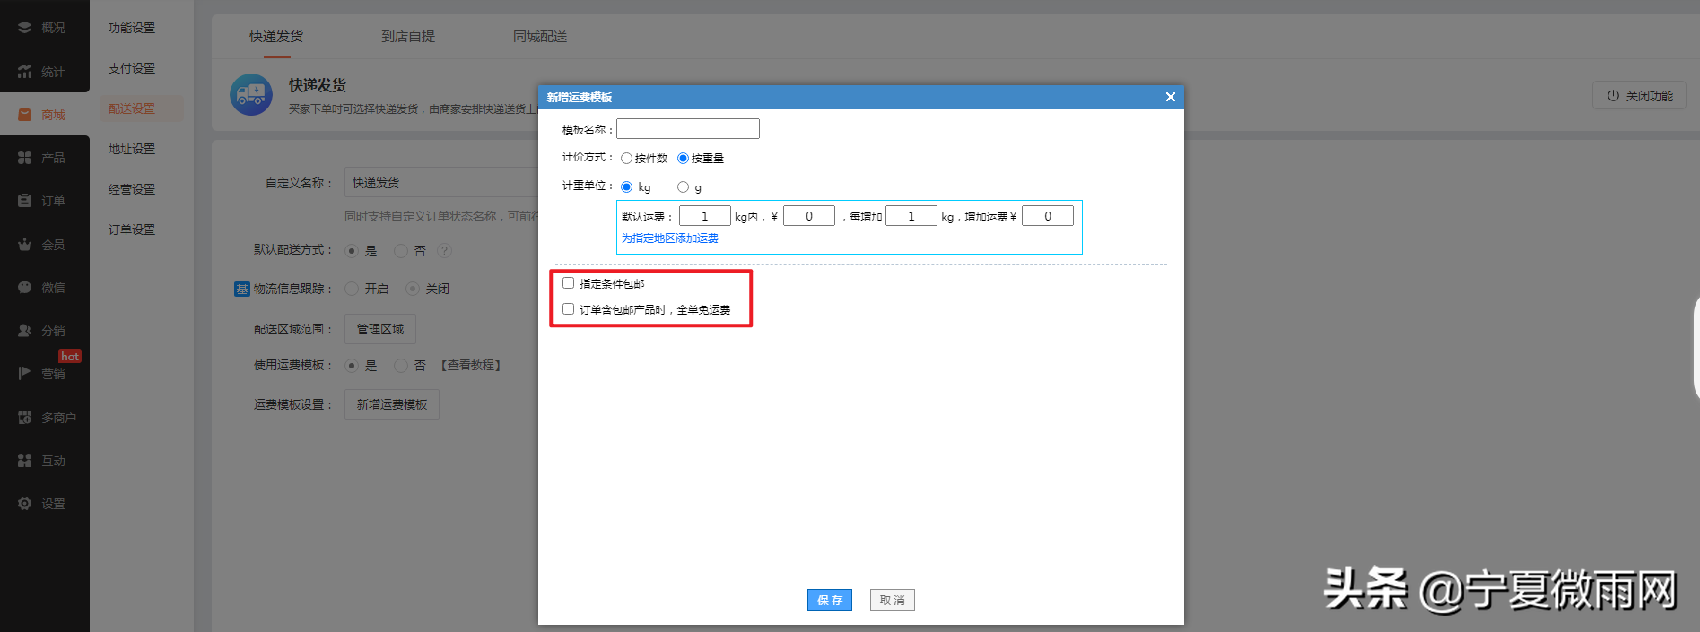Click the default weight field before kg内
This screenshot has width=1700, height=632.
pyautogui.click(x=705, y=216)
